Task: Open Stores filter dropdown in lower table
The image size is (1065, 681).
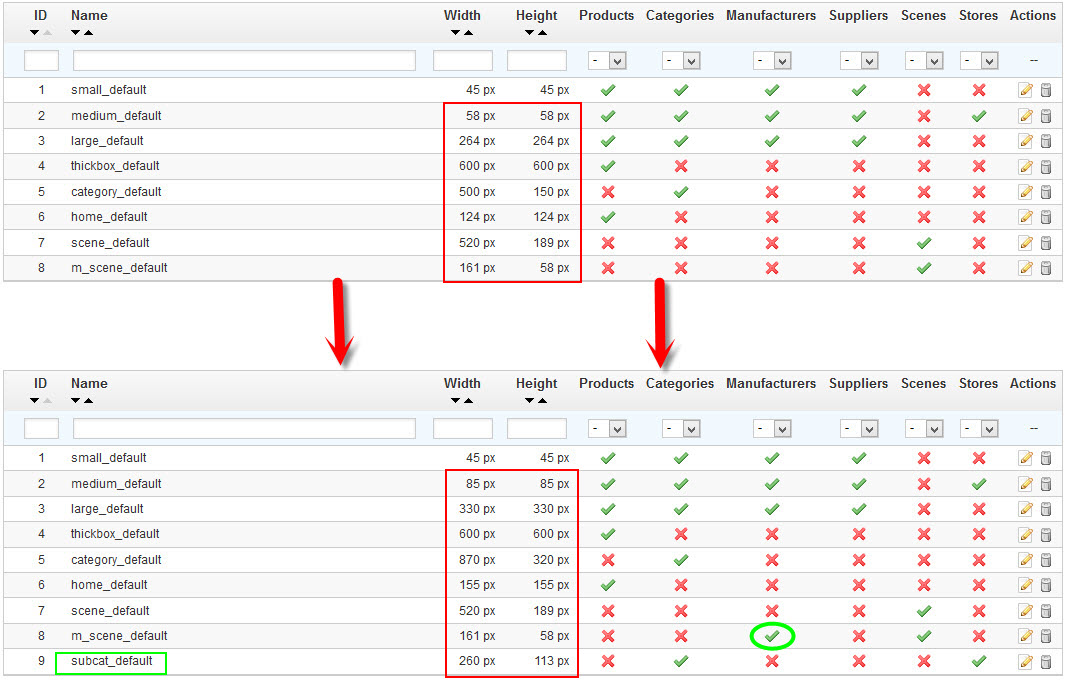Action: [x=978, y=429]
